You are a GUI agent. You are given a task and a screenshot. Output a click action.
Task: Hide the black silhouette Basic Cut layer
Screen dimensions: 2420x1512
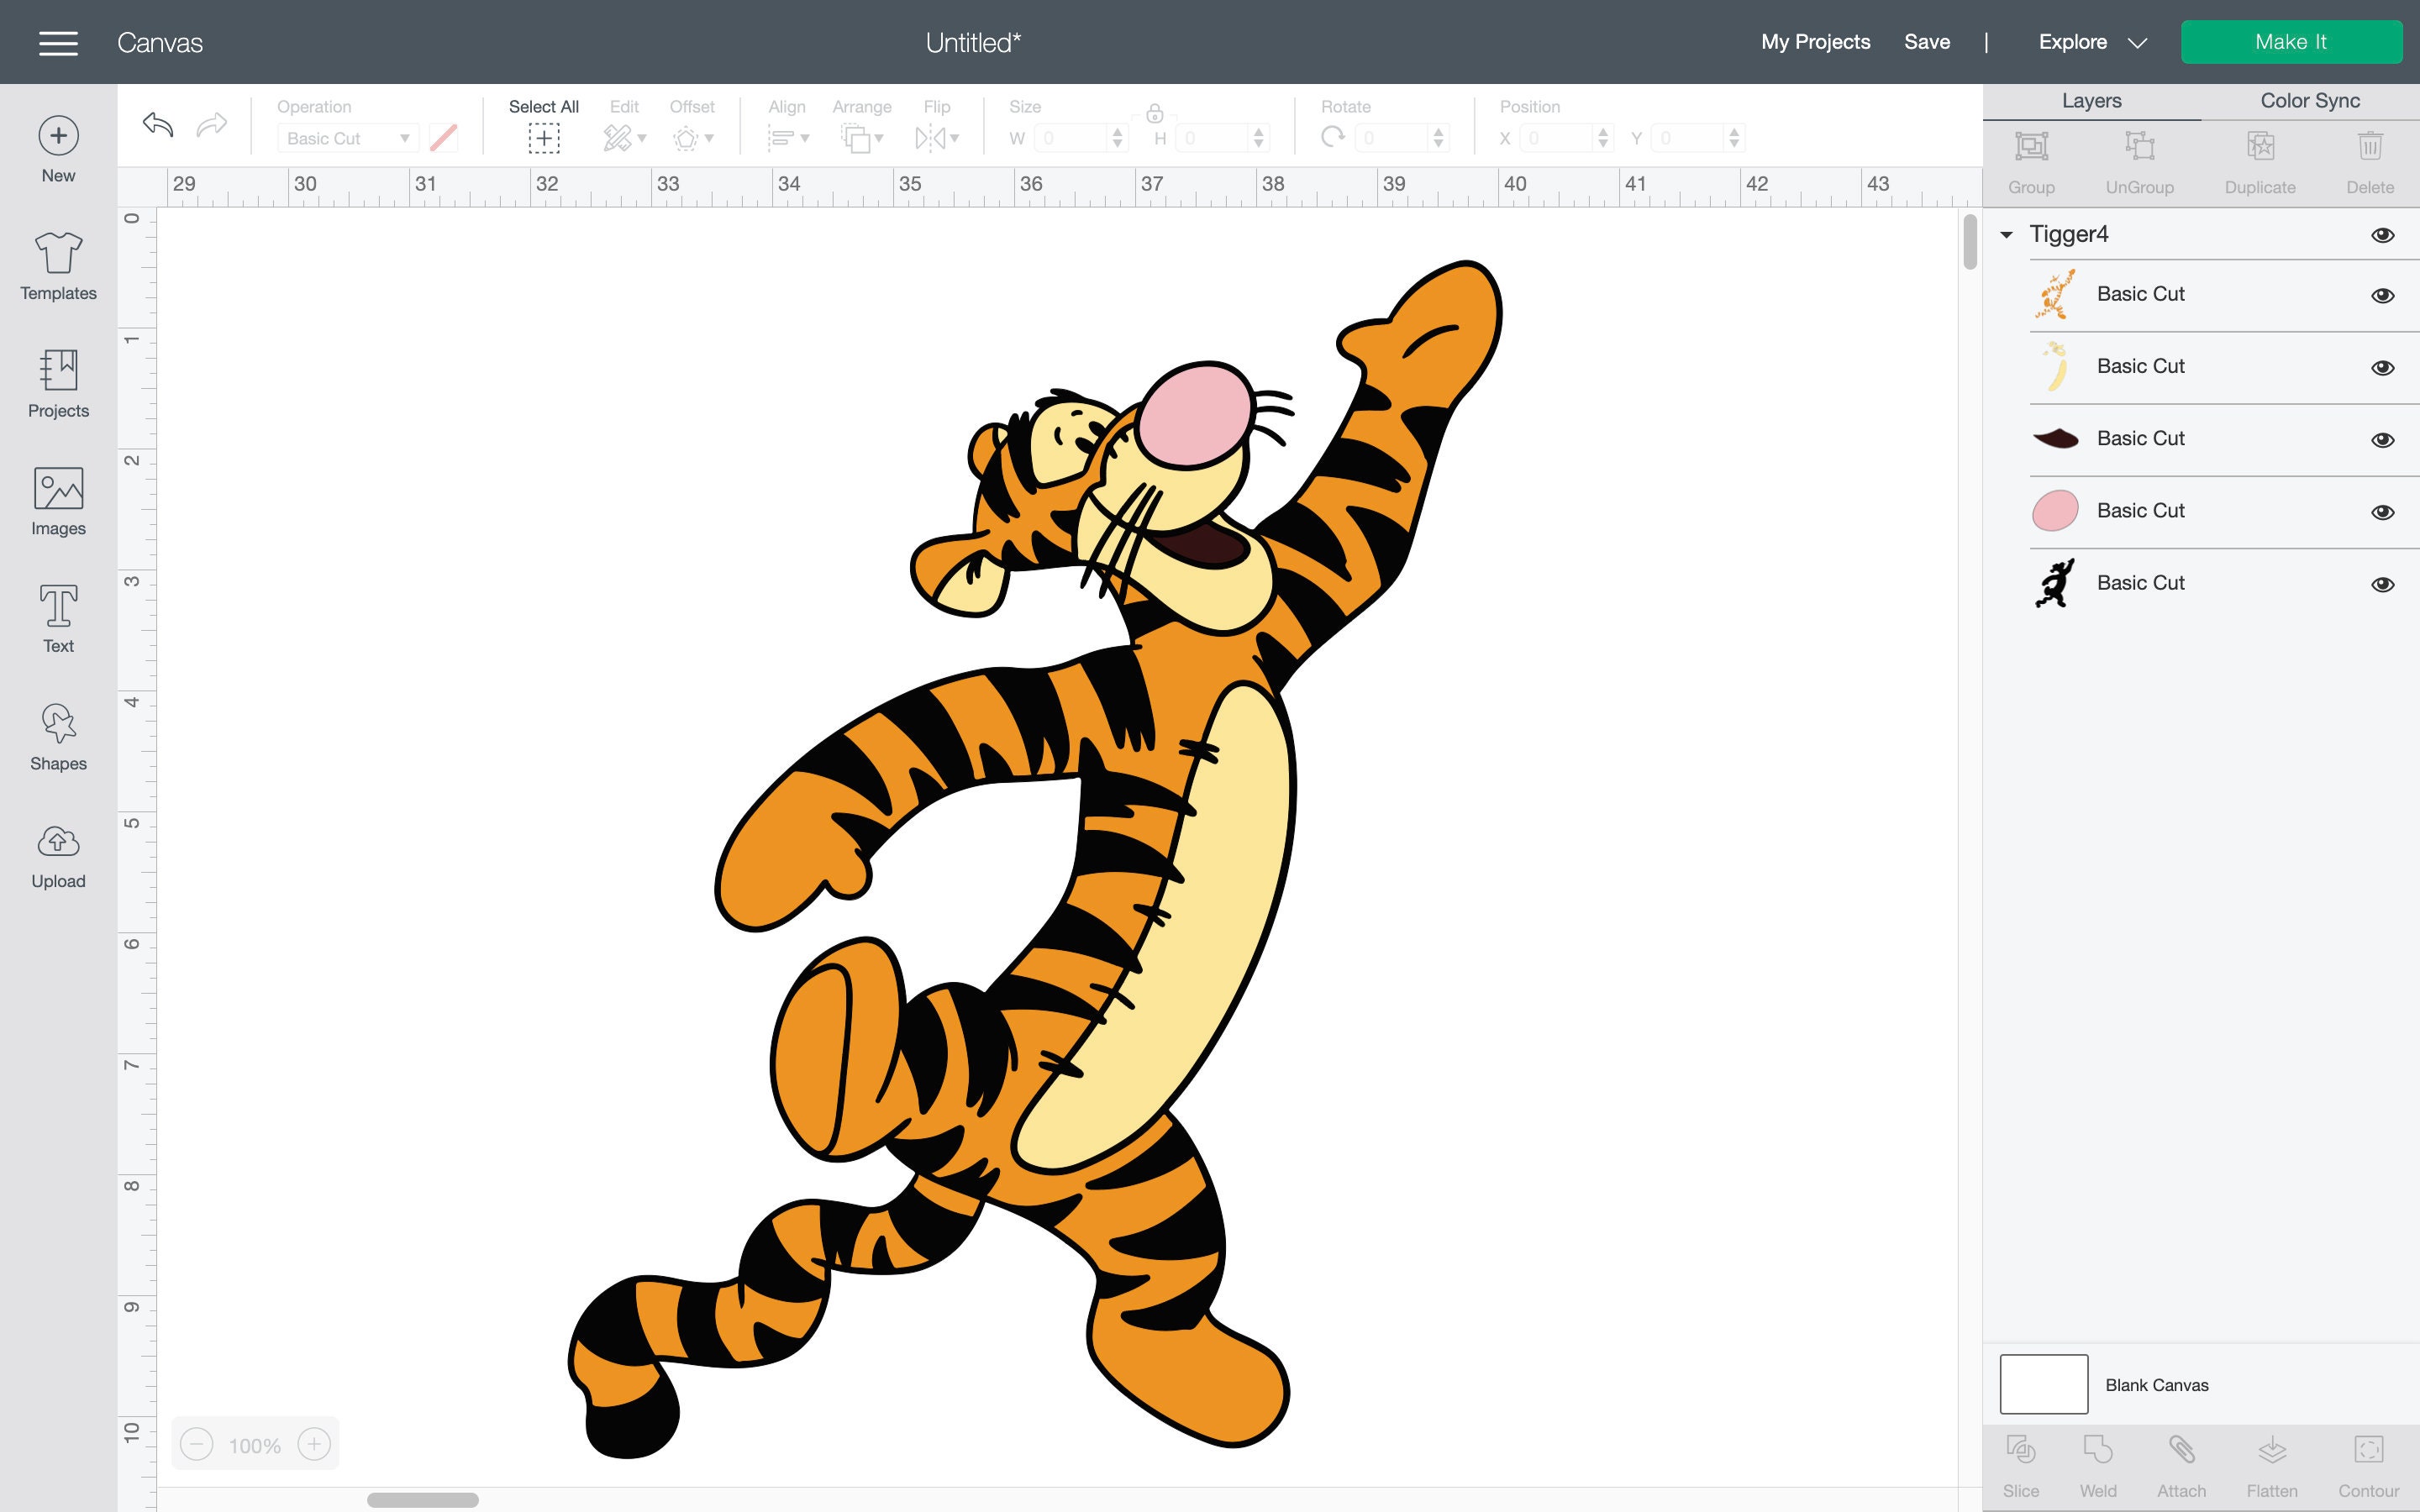2383,583
